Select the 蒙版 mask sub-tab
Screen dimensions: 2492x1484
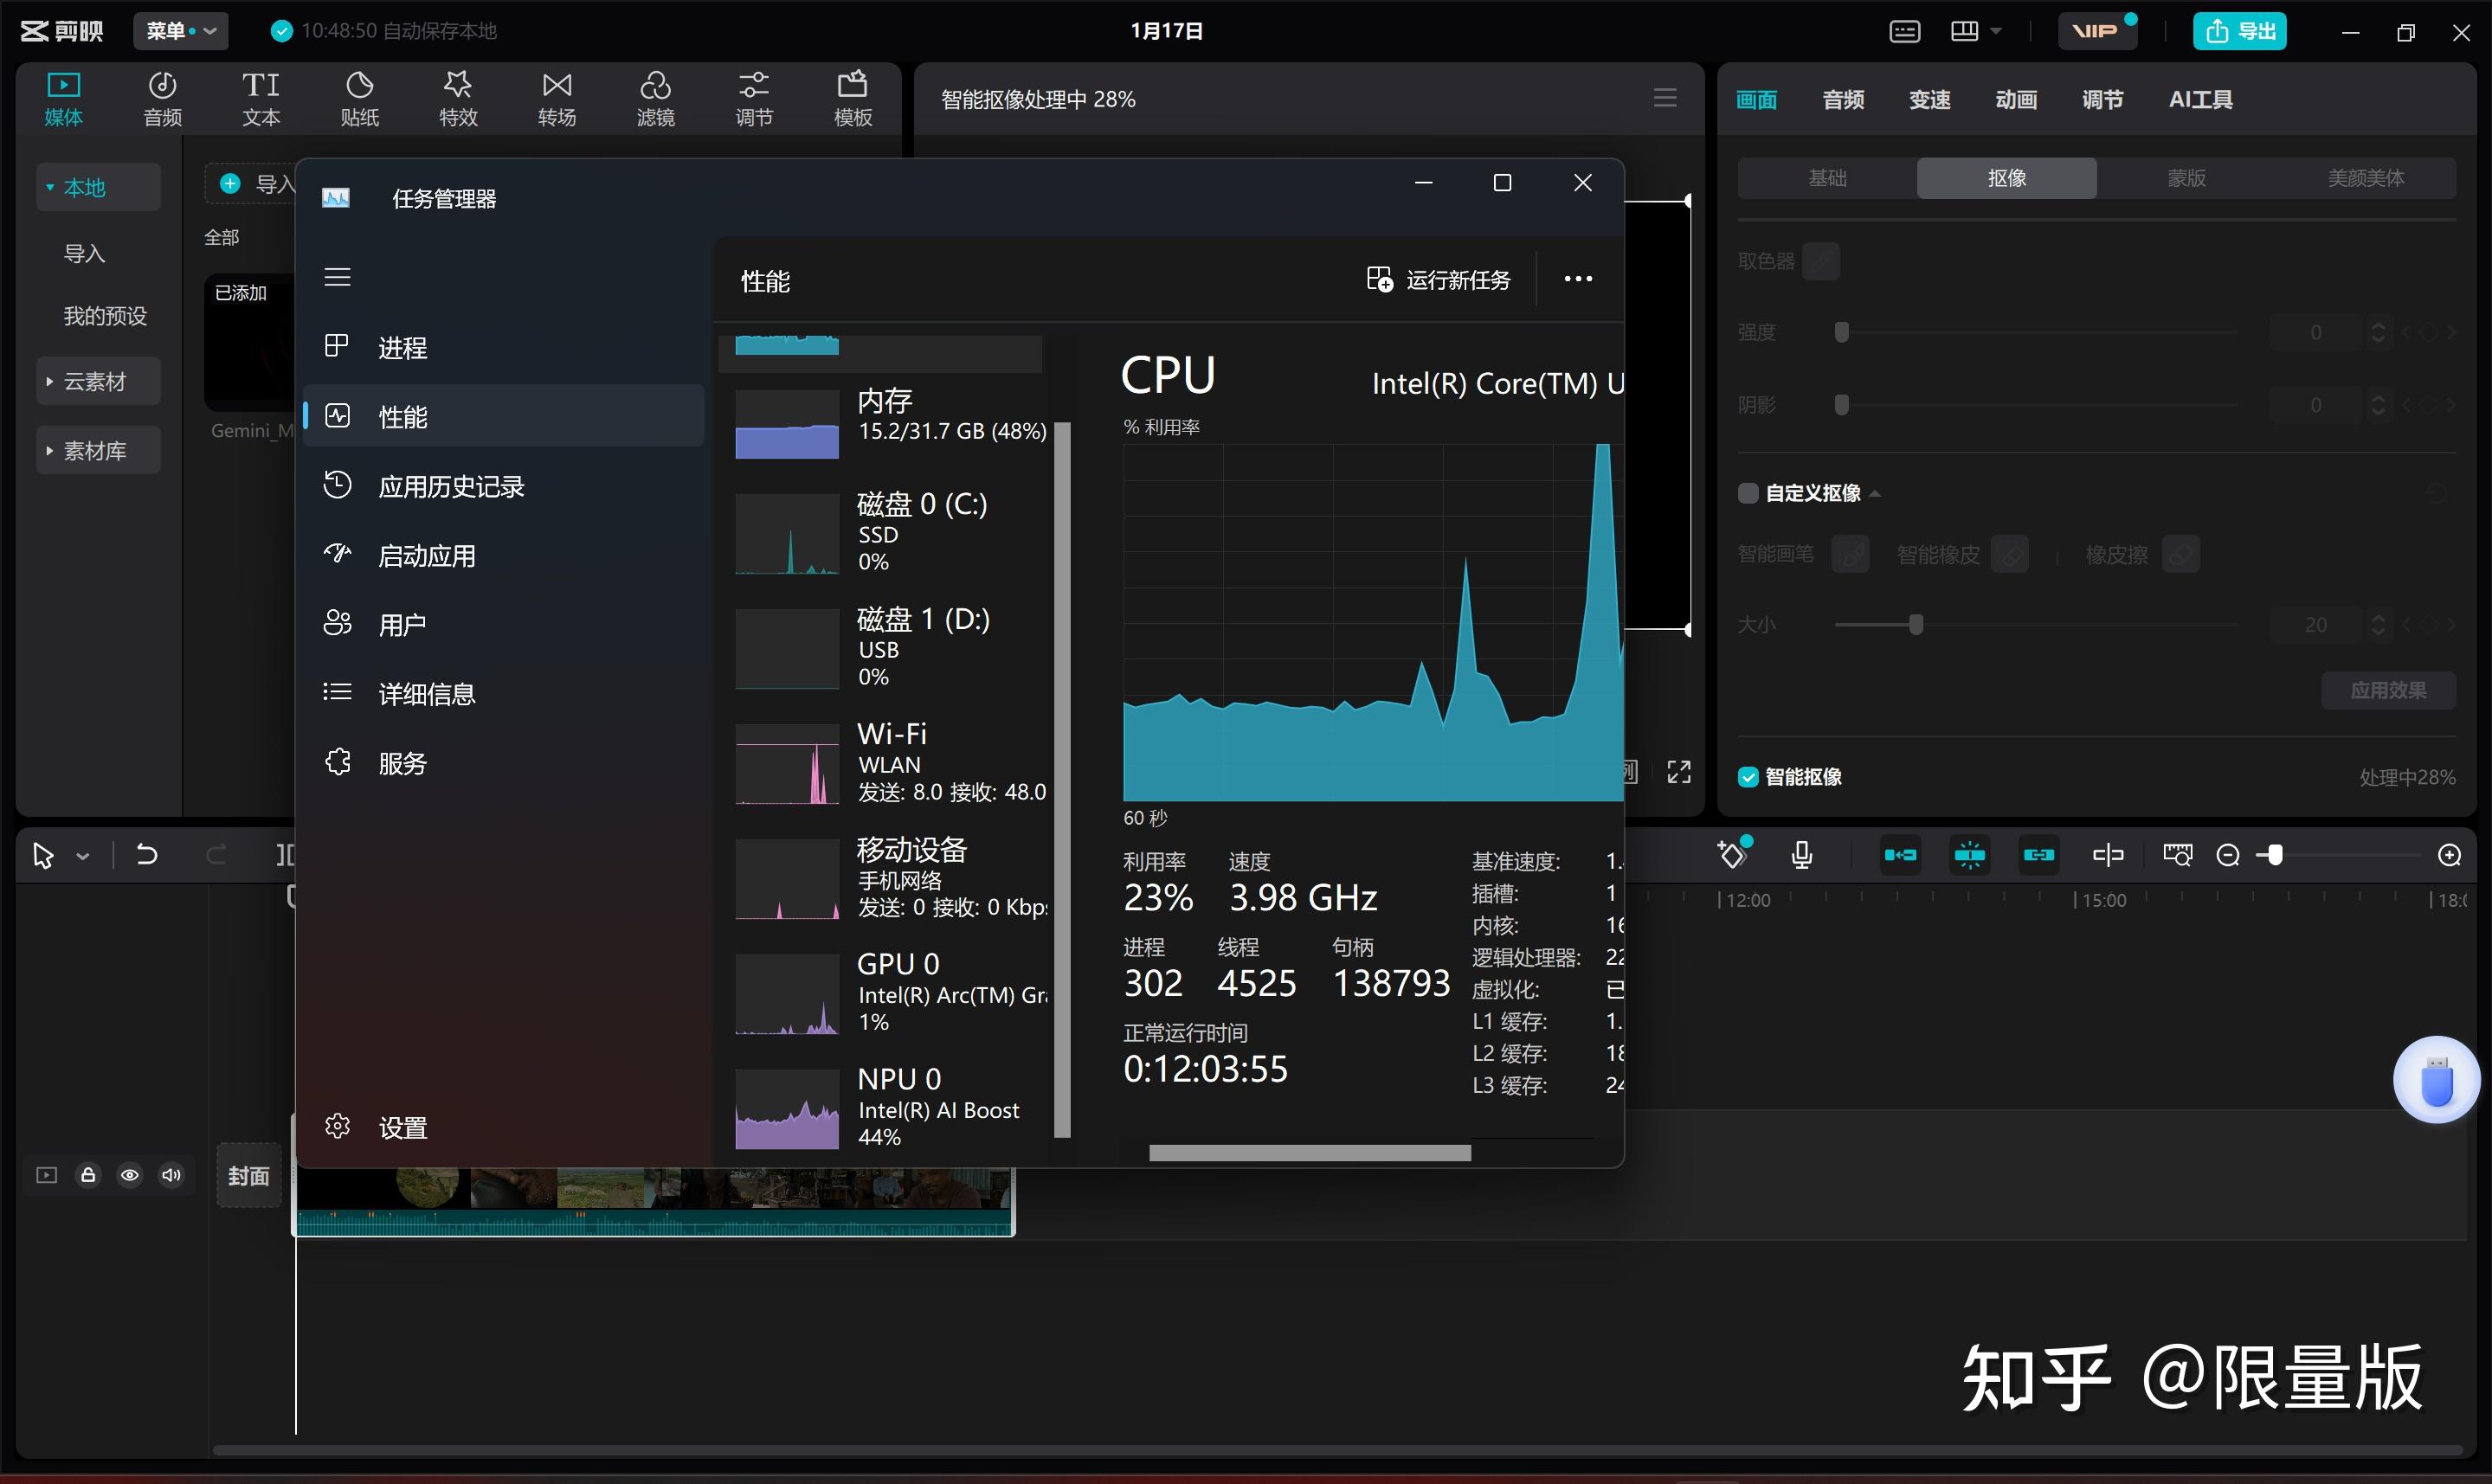pyautogui.click(x=2186, y=178)
